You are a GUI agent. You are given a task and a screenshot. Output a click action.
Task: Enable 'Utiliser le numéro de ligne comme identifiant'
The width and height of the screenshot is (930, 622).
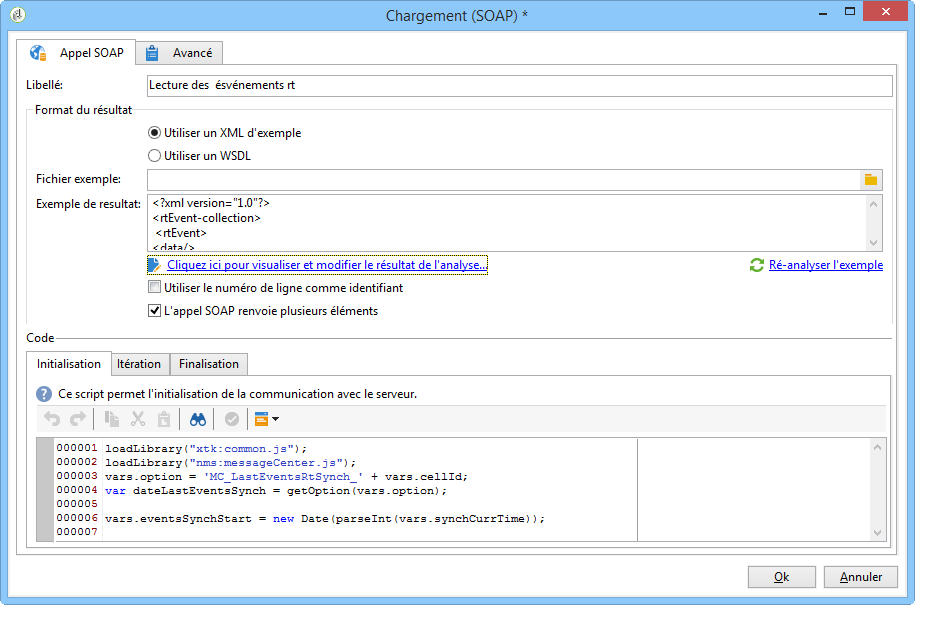tap(154, 288)
